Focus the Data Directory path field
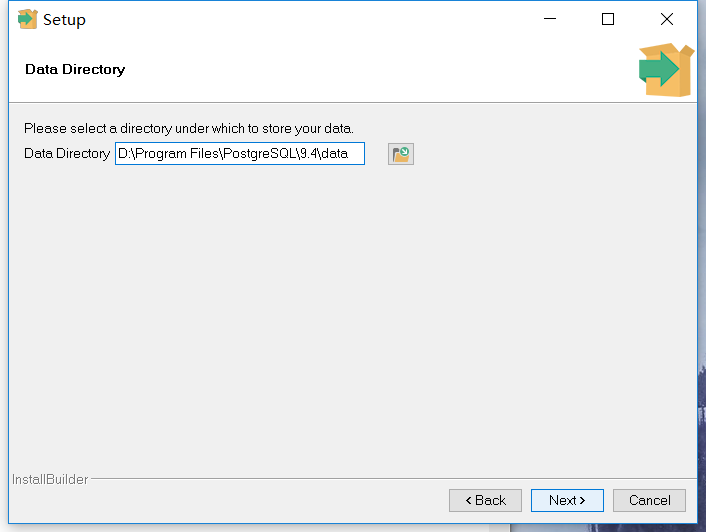Viewport: 706px width, 532px height. click(x=240, y=153)
